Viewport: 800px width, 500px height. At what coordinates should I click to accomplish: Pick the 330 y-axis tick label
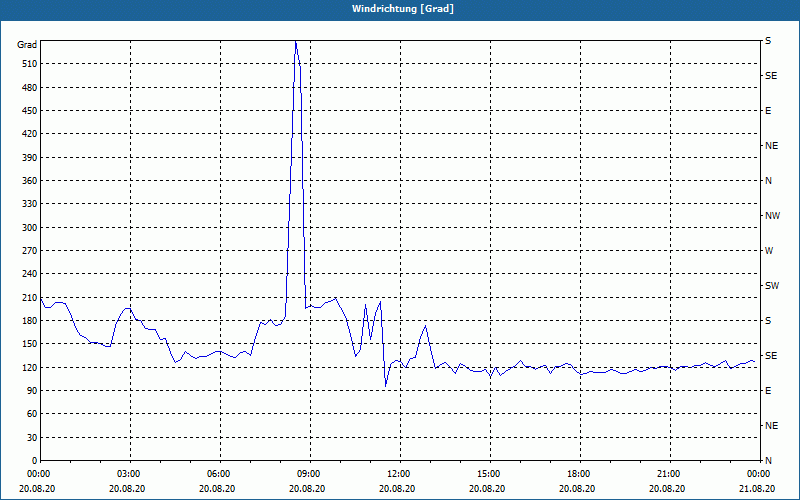[x=31, y=204]
